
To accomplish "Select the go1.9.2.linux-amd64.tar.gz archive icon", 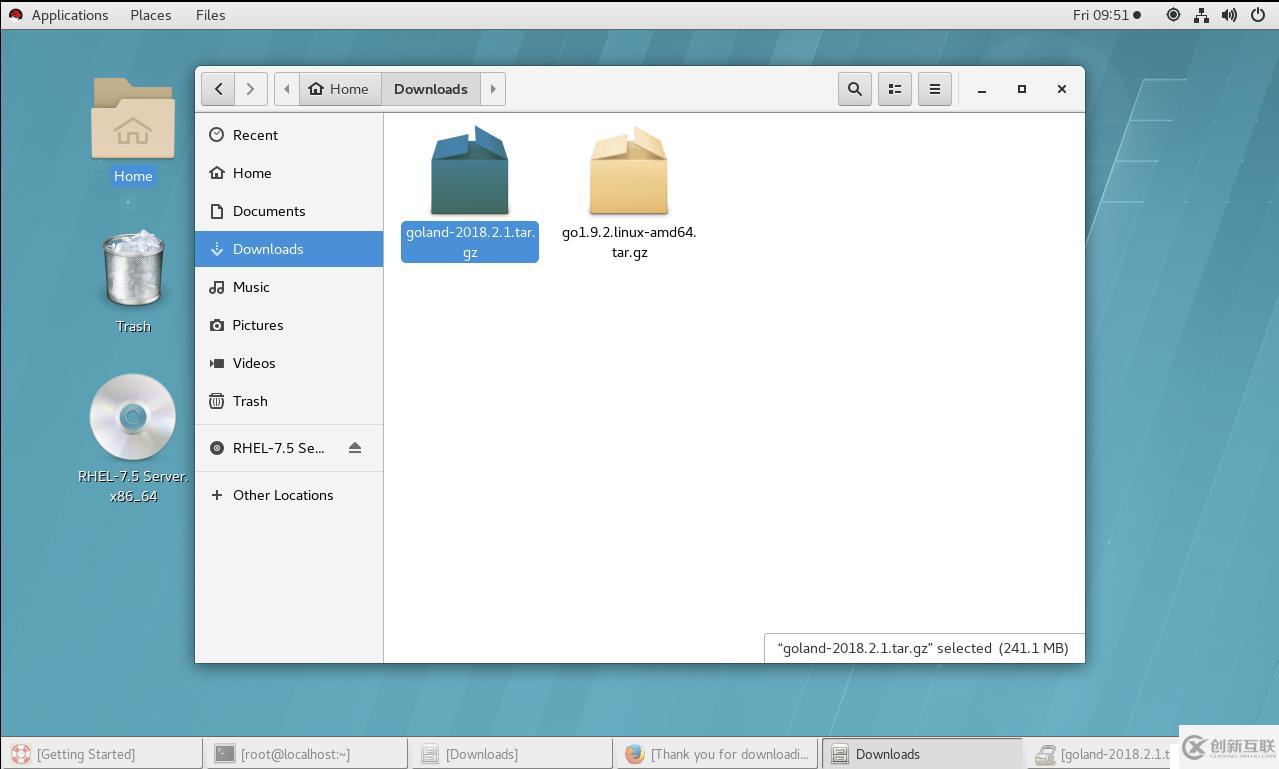I will click(x=629, y=170).
